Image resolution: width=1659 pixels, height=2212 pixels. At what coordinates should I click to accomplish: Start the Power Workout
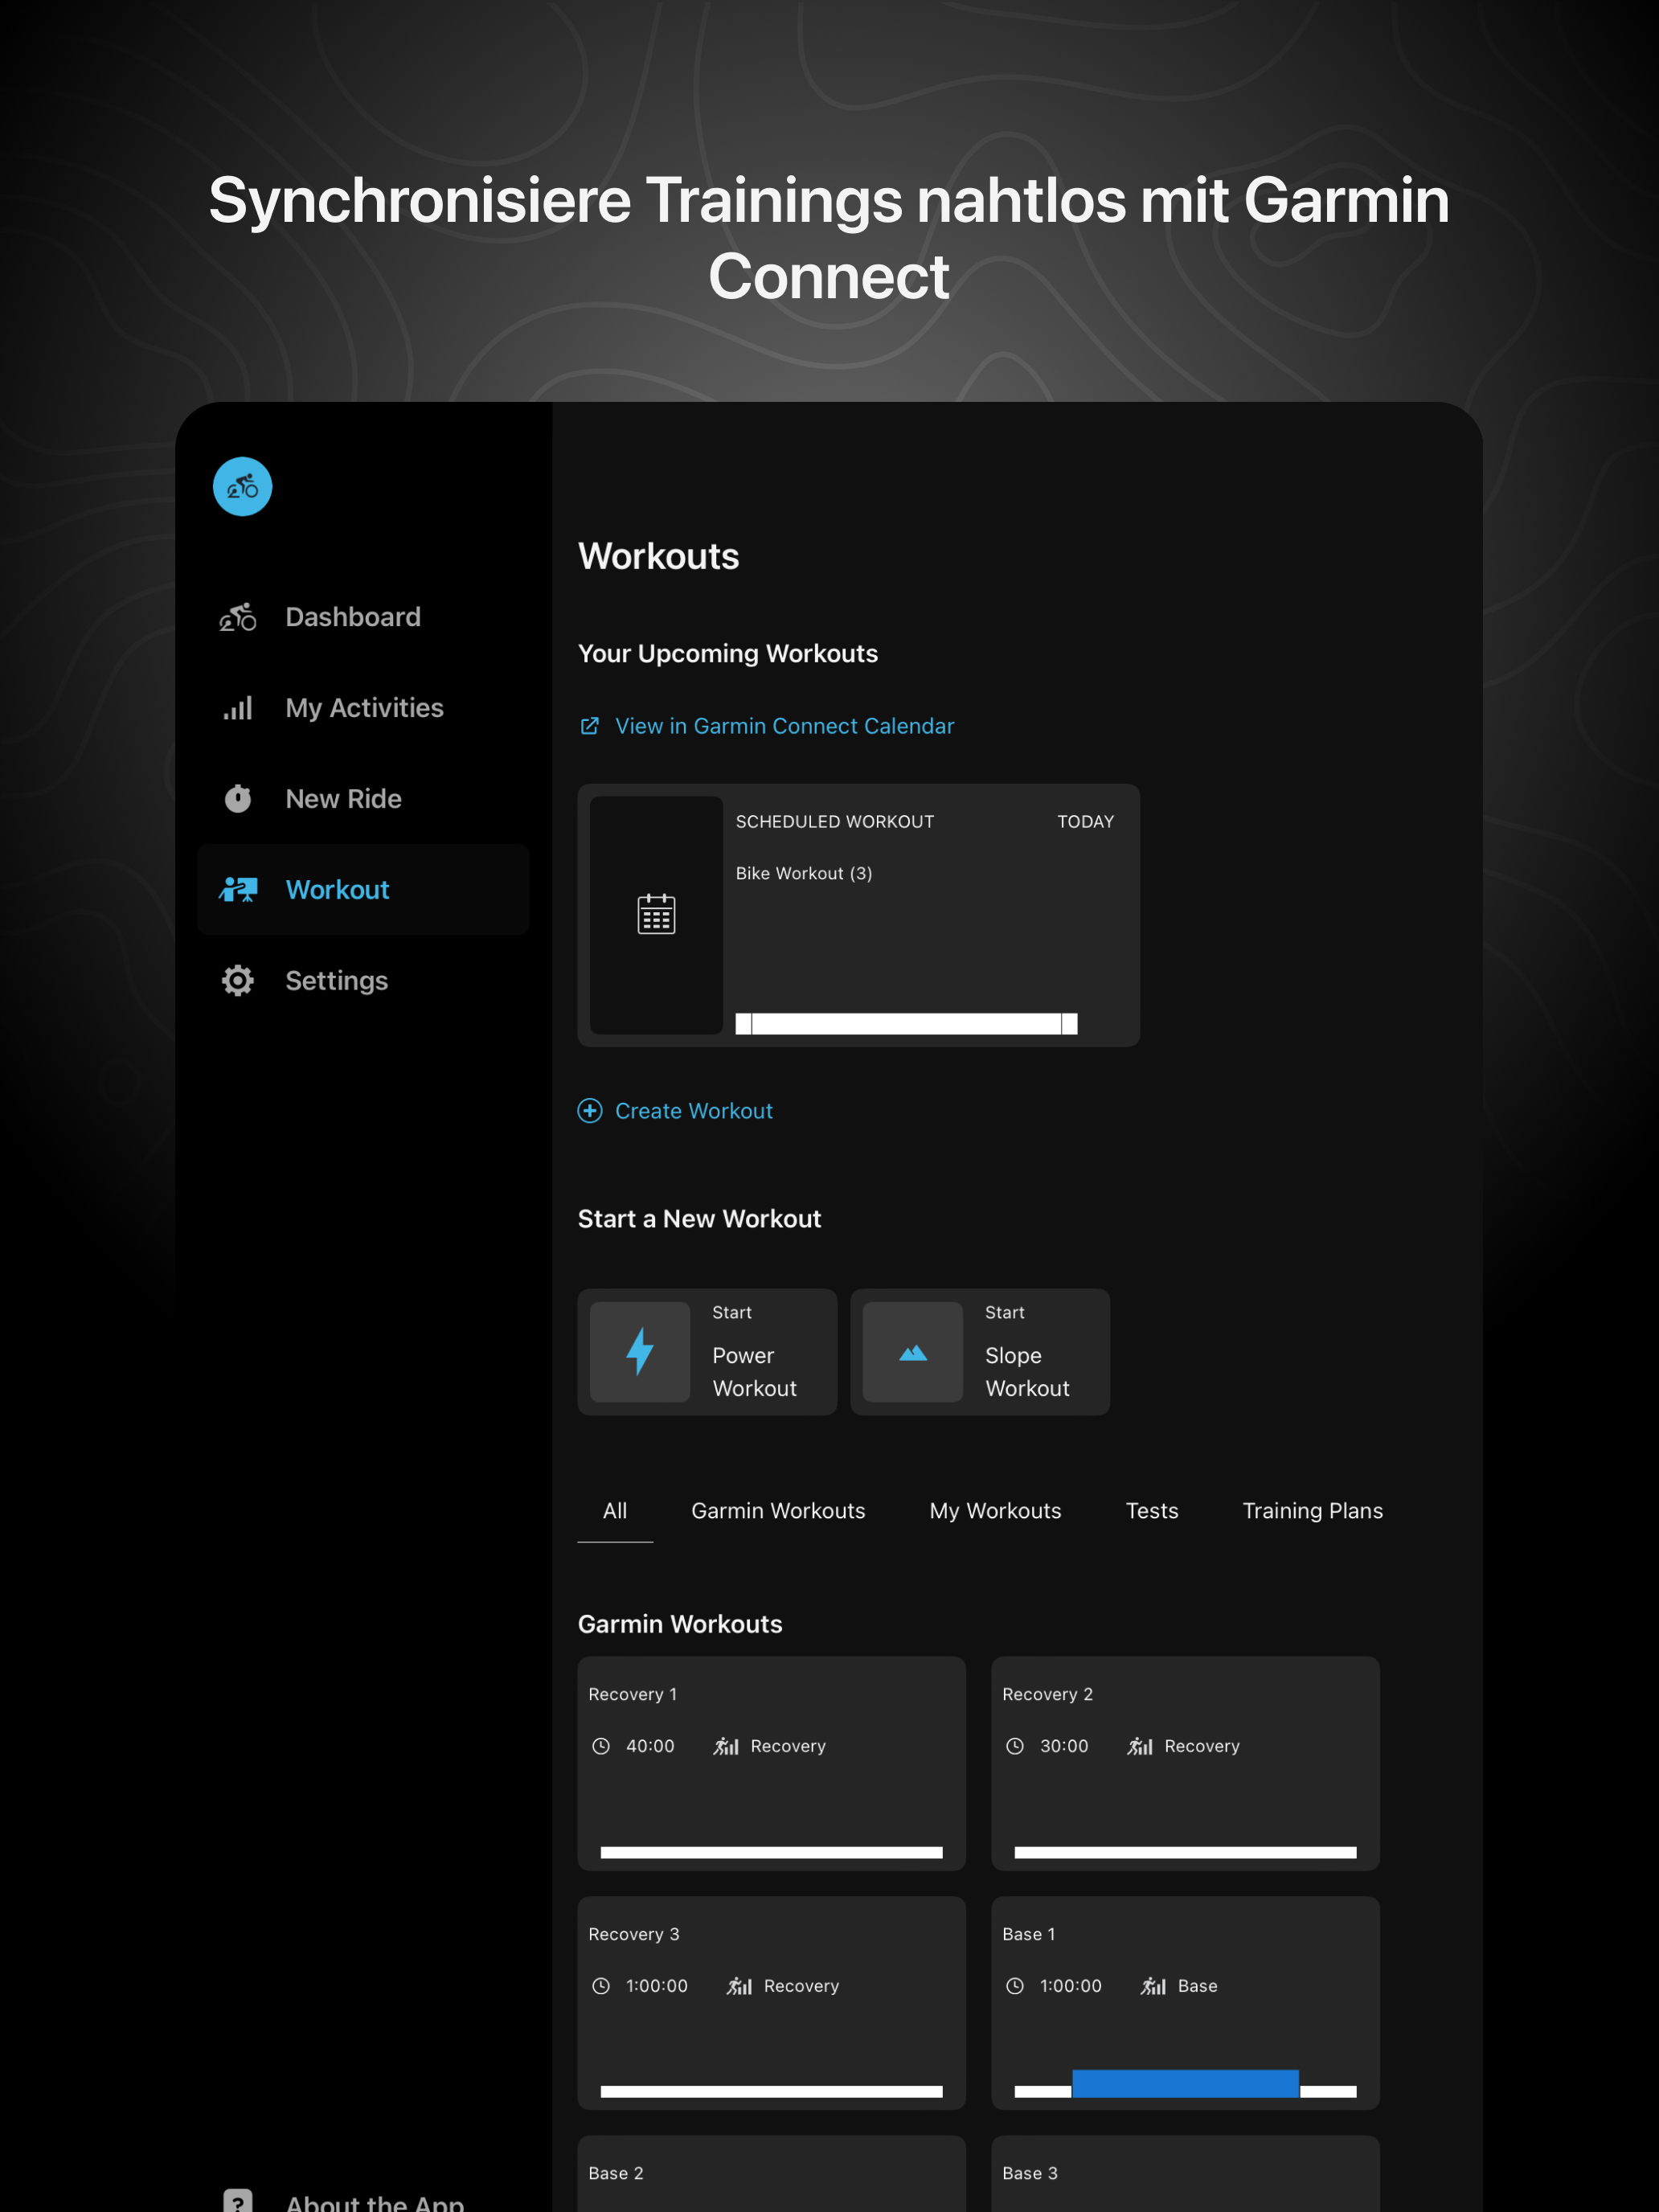pyautogui.click(x=707, y=1352)
